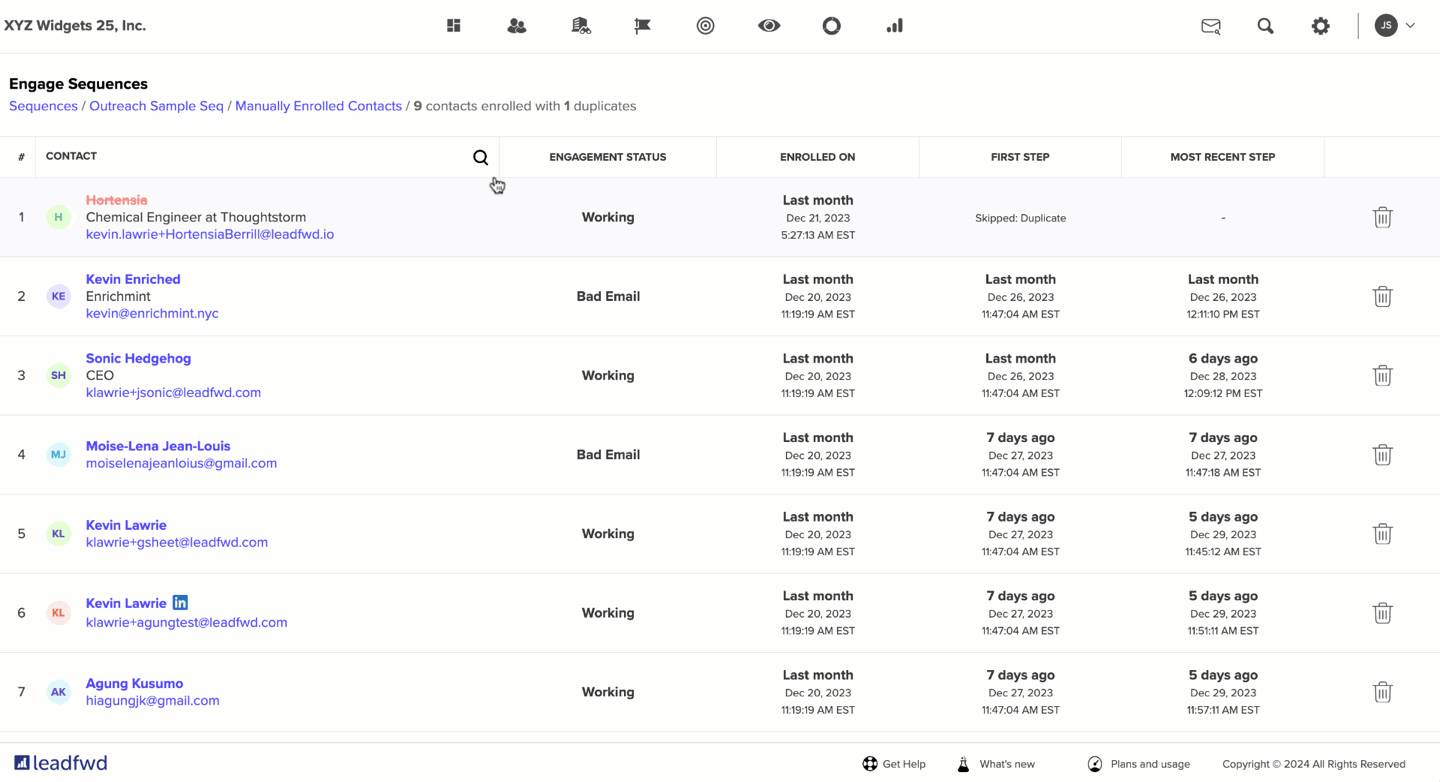Click the ENROLLED ON column header
Screen dimensions: 1440x782
(817, 157)
